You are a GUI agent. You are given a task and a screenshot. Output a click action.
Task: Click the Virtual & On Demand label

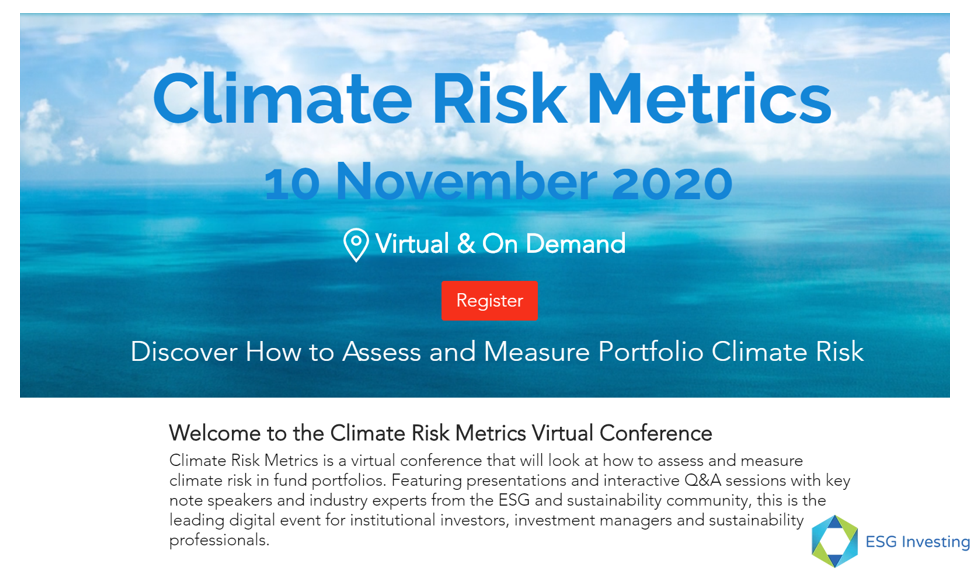tap(500, 244)
